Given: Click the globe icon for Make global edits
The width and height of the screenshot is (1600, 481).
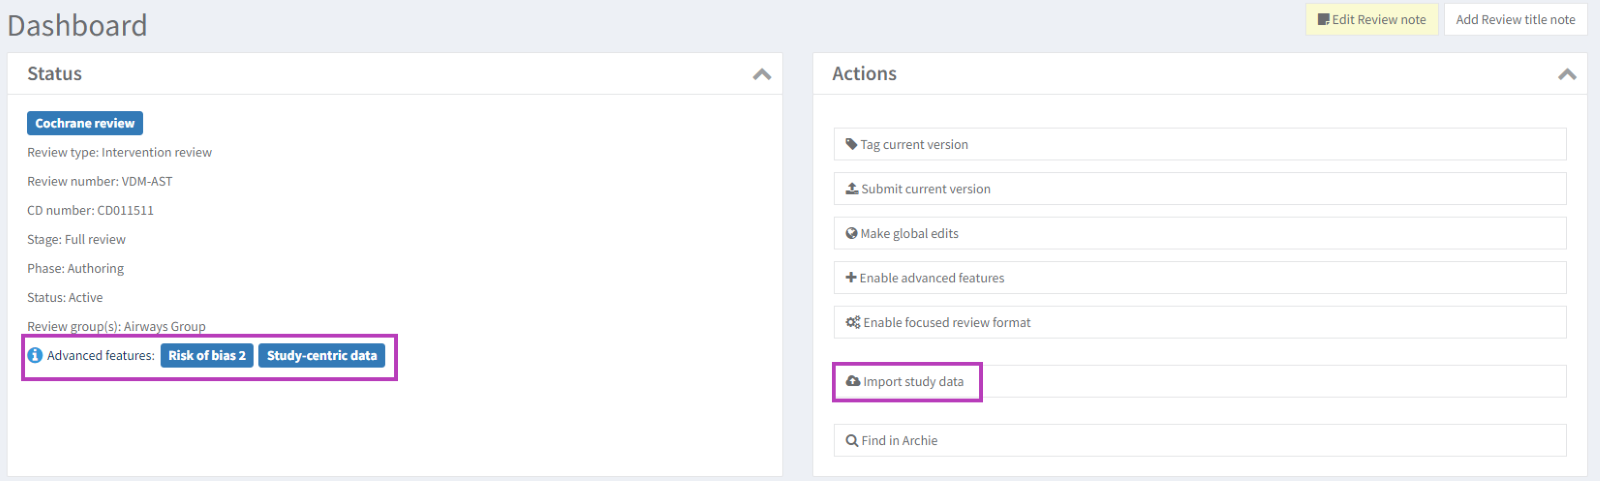Looking at the screenshot, I should click(851, 233).
